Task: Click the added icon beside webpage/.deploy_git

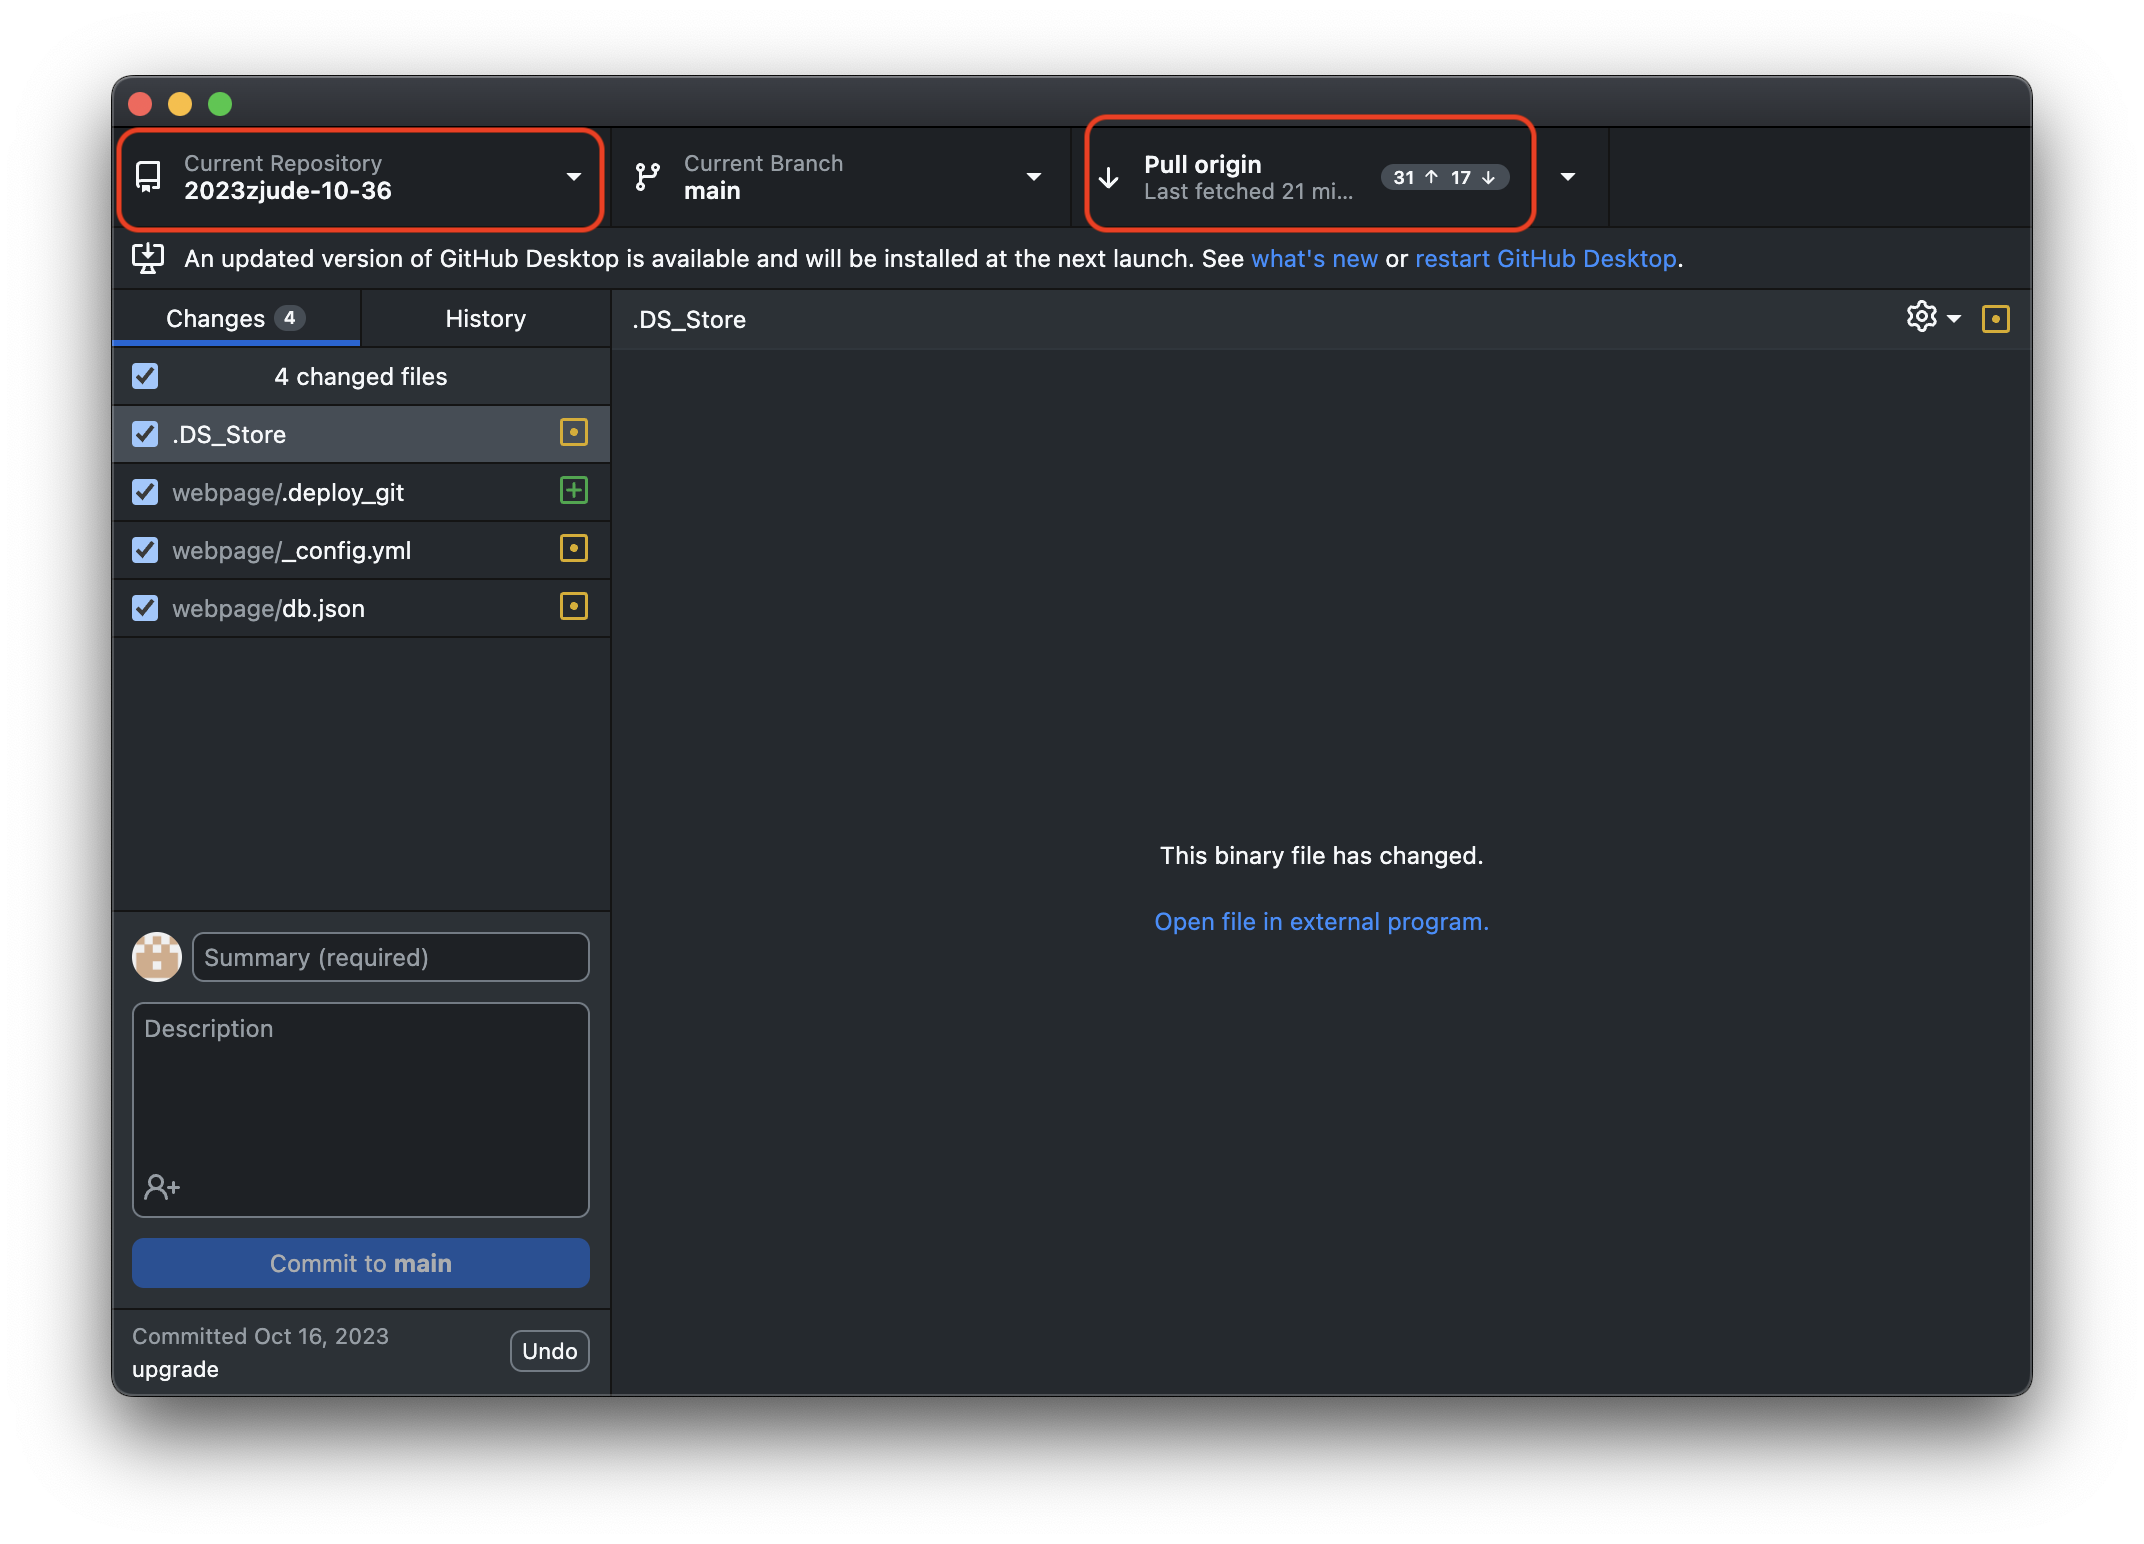Action: point(574,491)
